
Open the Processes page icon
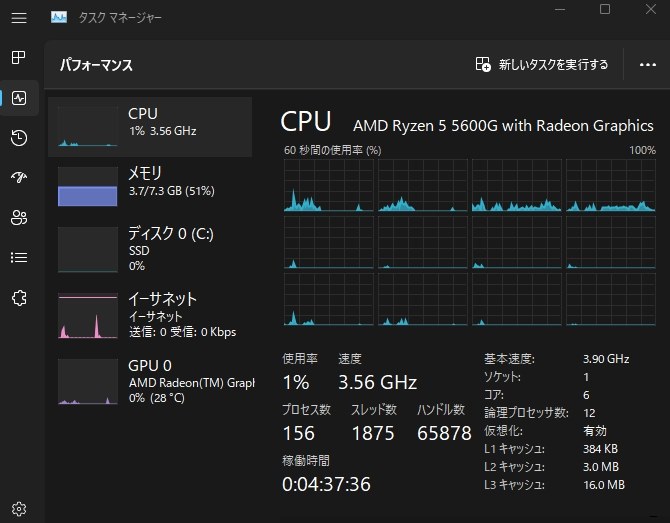[19, 58]
